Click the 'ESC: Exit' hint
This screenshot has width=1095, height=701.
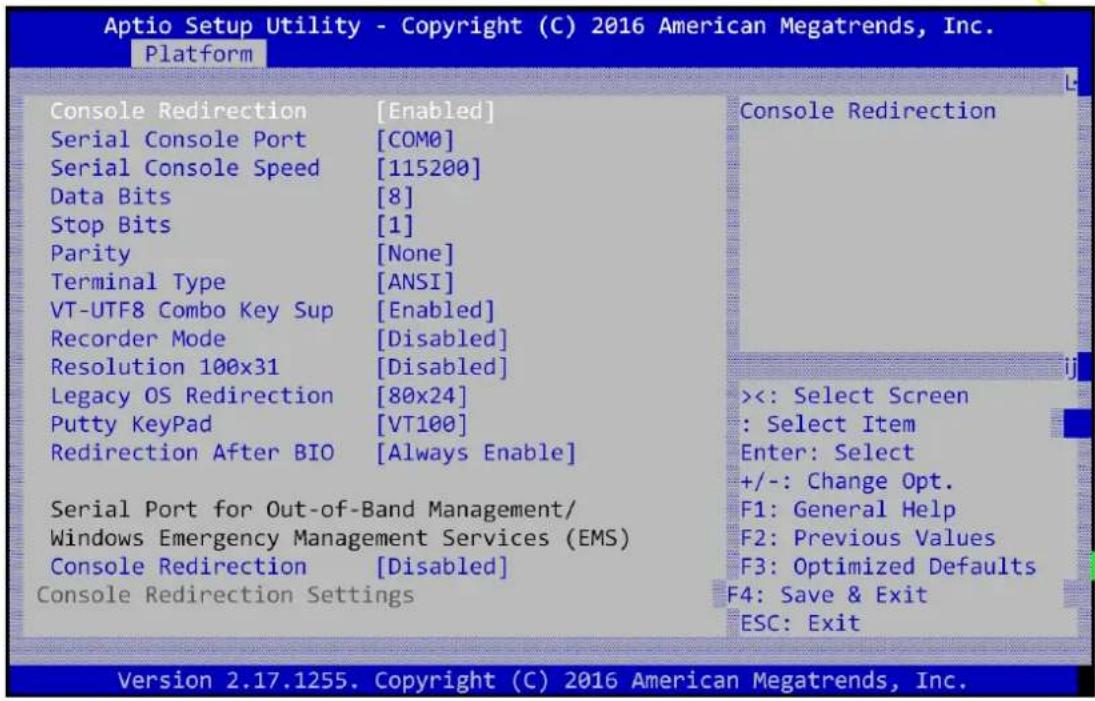[x=800, y=623]
